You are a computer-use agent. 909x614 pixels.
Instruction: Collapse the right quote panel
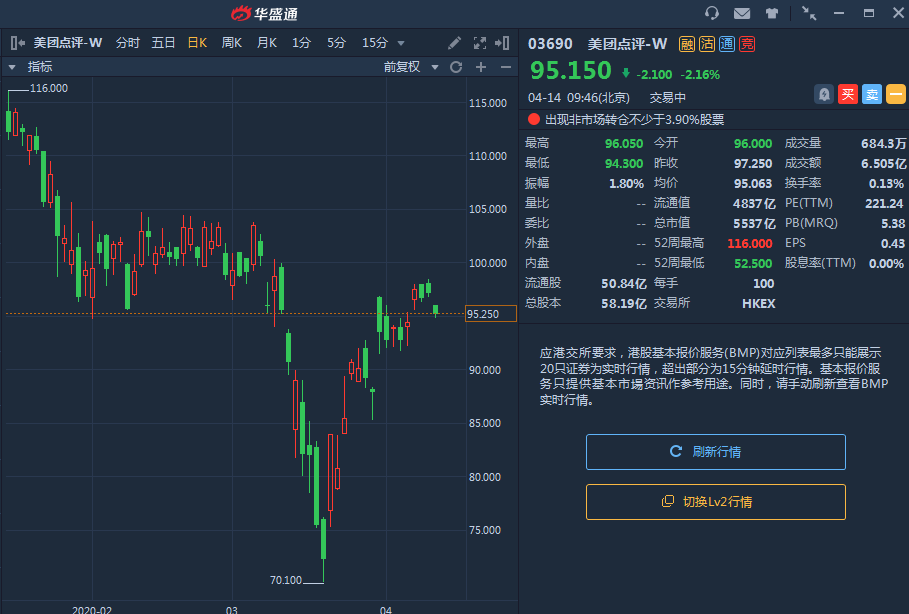pyautogui.click(x=505, y=43)
